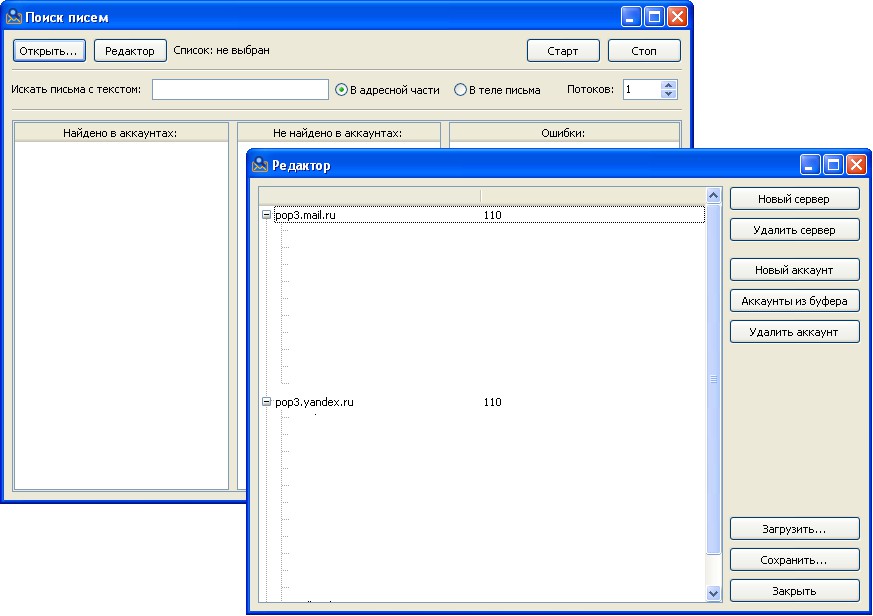Click the Не найдено в аккаунтах header

338,133
